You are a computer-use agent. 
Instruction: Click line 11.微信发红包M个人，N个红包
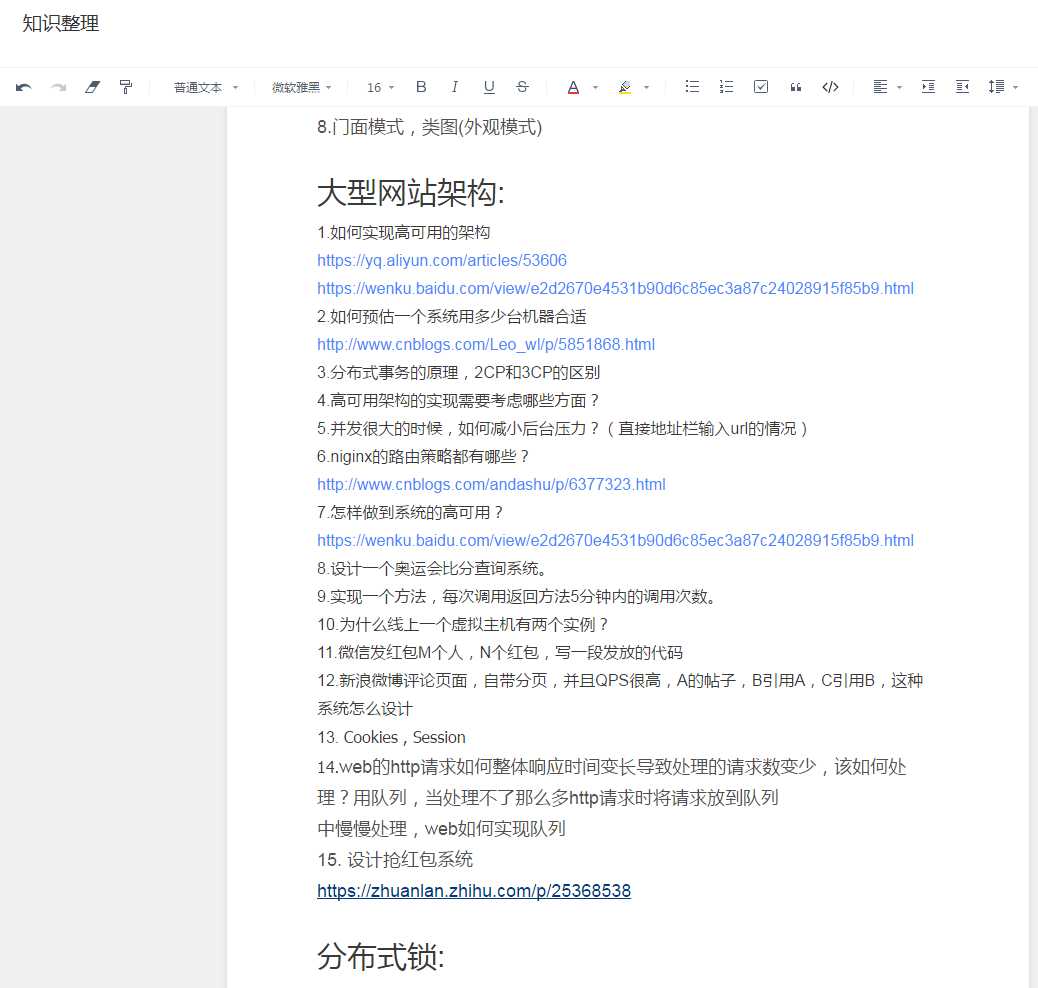coord(500,652)
